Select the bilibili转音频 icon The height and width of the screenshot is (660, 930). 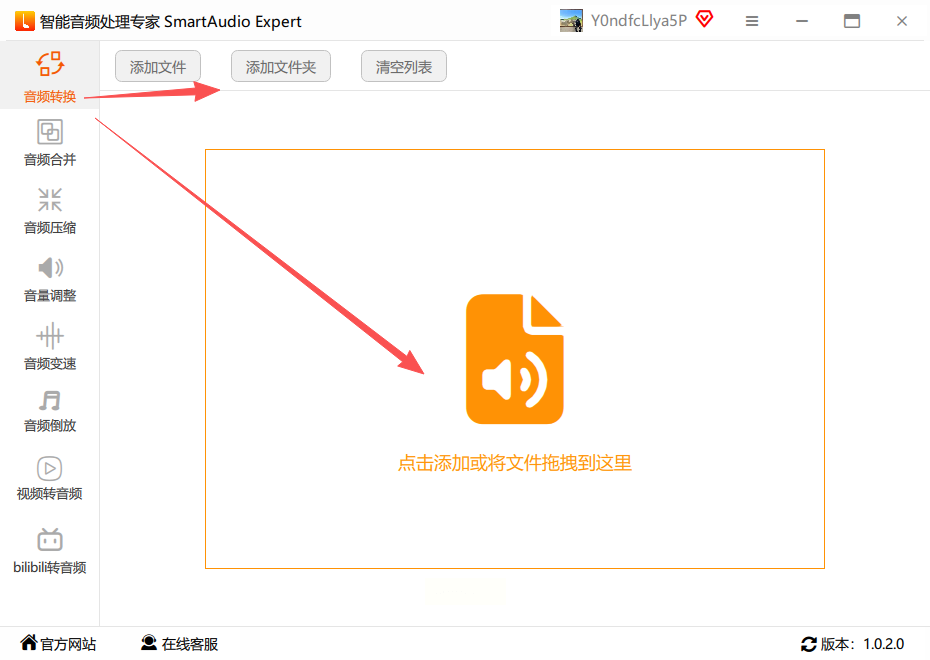[x=50, y=540]
